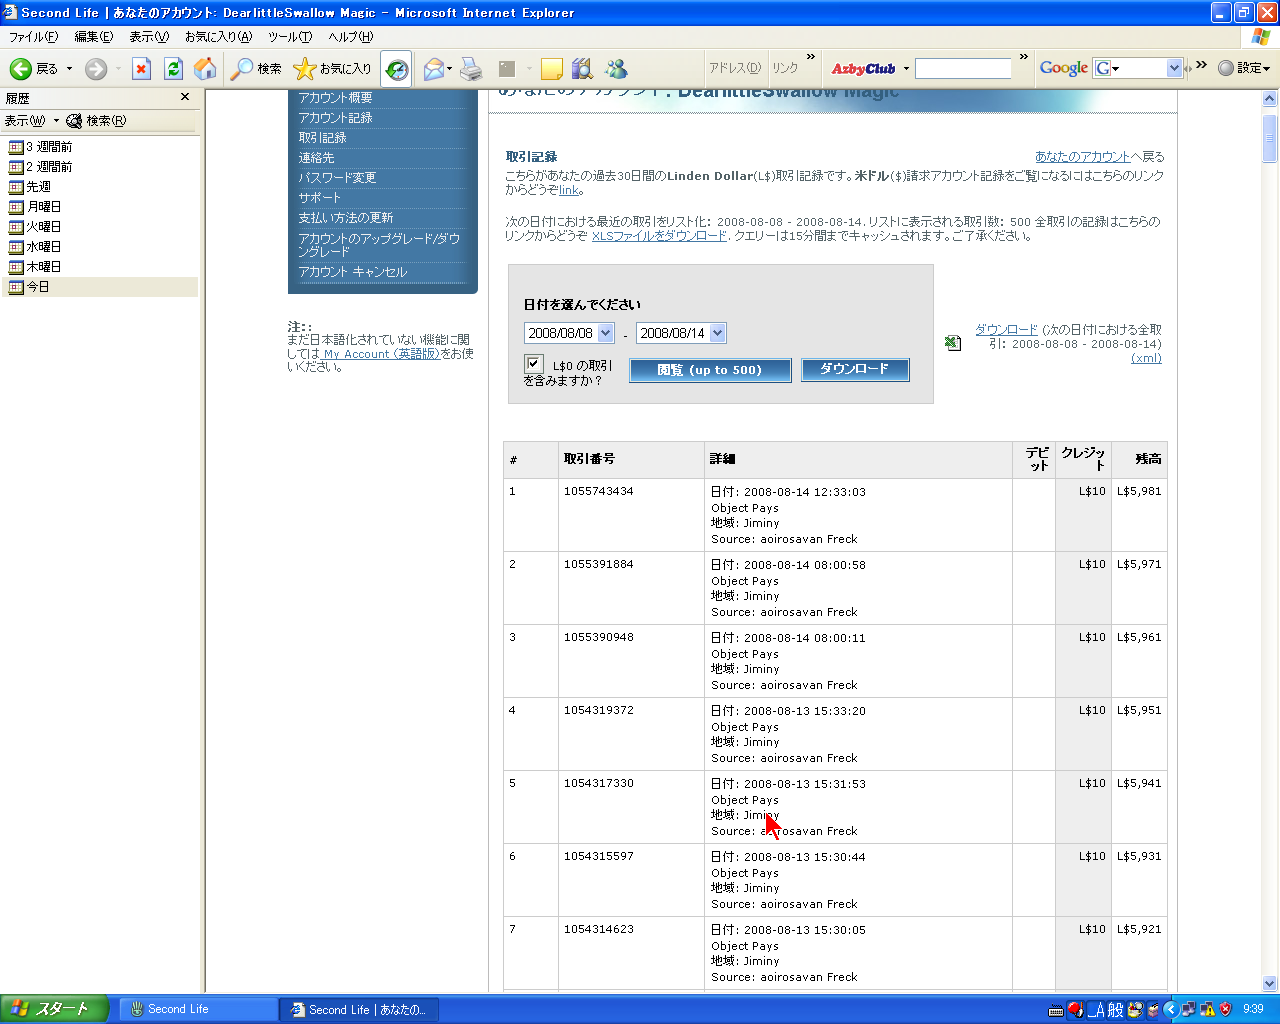Toggle the History clock toolbar icon
1280x1024 pixels.
[x=396, y=69]
